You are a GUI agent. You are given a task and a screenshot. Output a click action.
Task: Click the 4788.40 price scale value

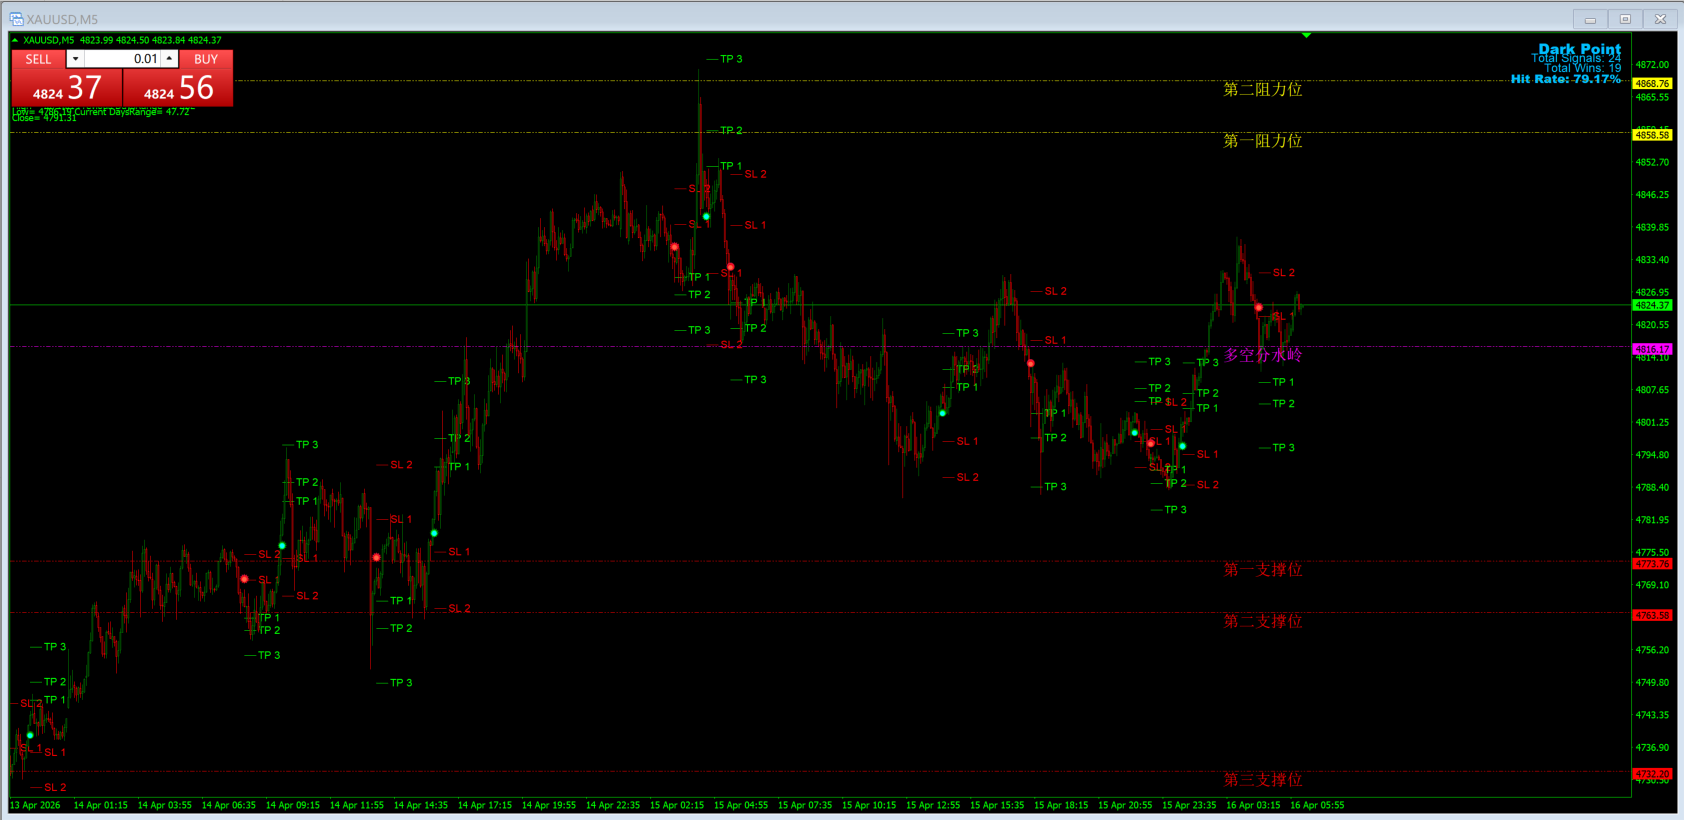1652,488
